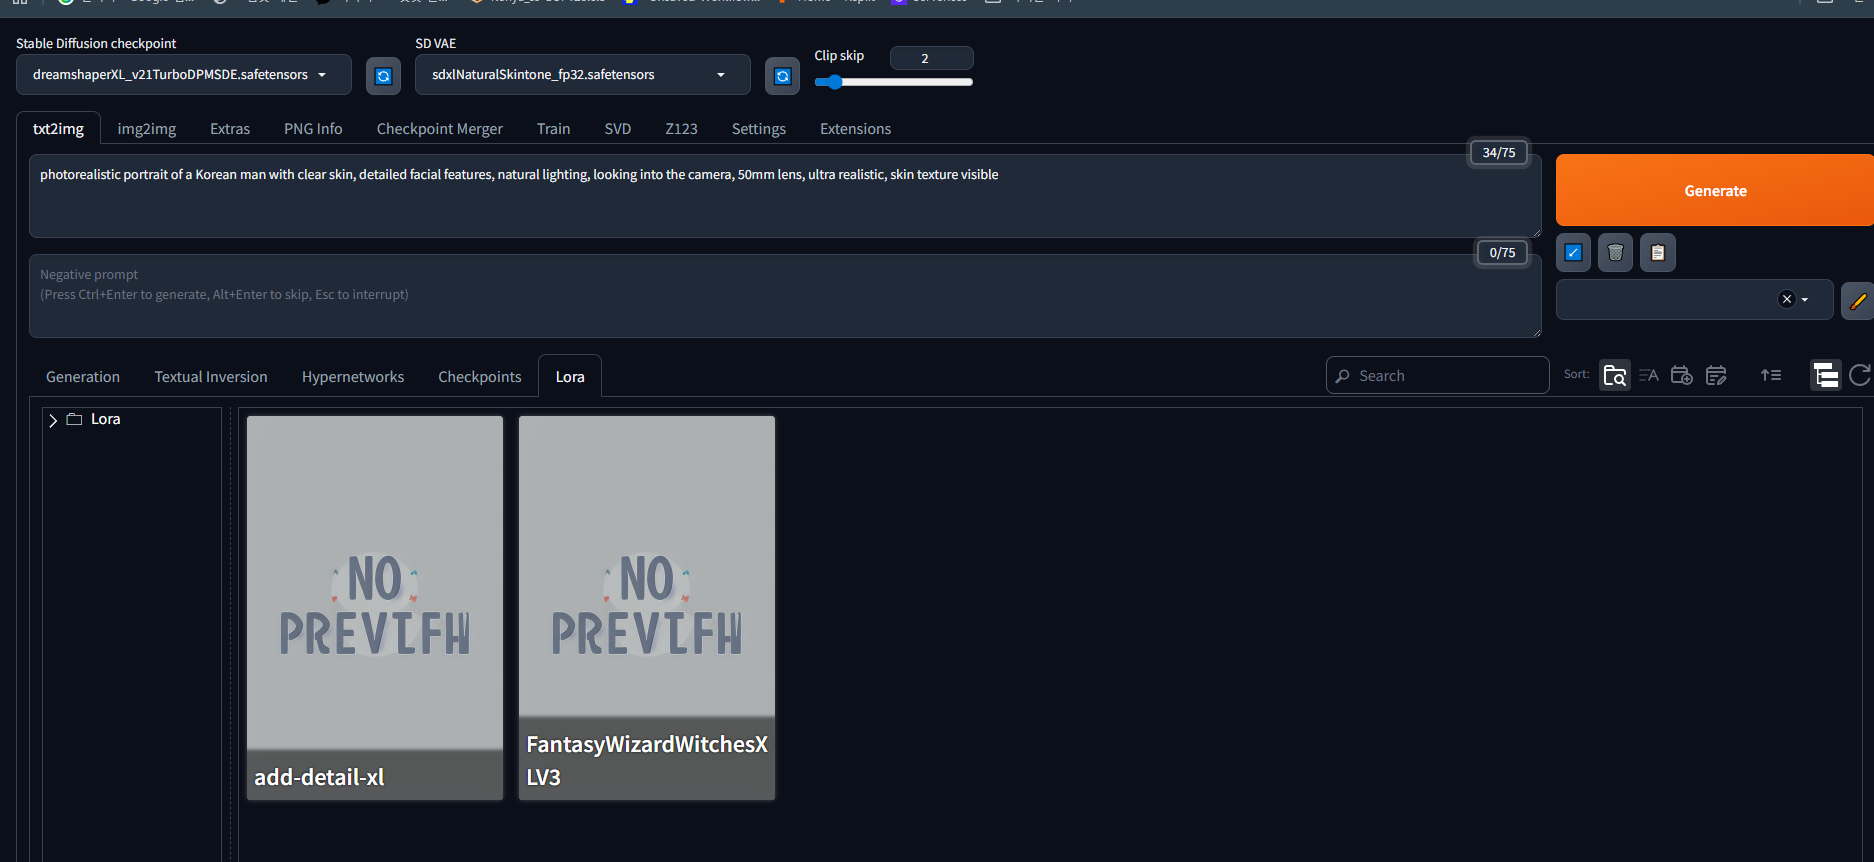Image resolution: width=1874 pixels, height=862 pixels.
Task: Toggle the directory tree view
Action: 1826,375
